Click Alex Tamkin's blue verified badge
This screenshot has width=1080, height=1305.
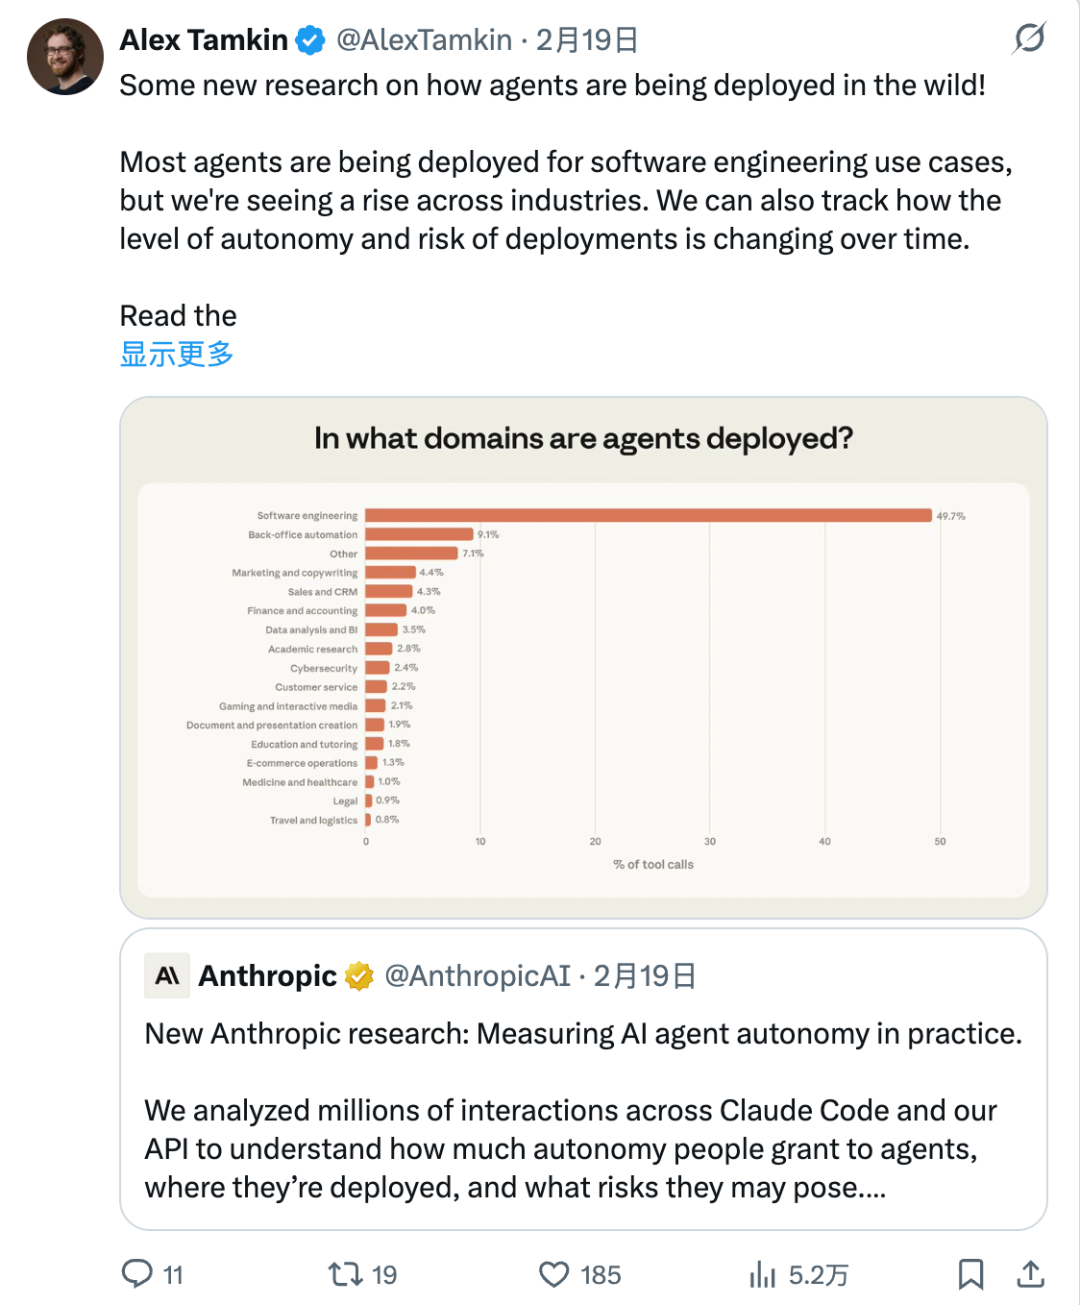[x=312, y=41]
